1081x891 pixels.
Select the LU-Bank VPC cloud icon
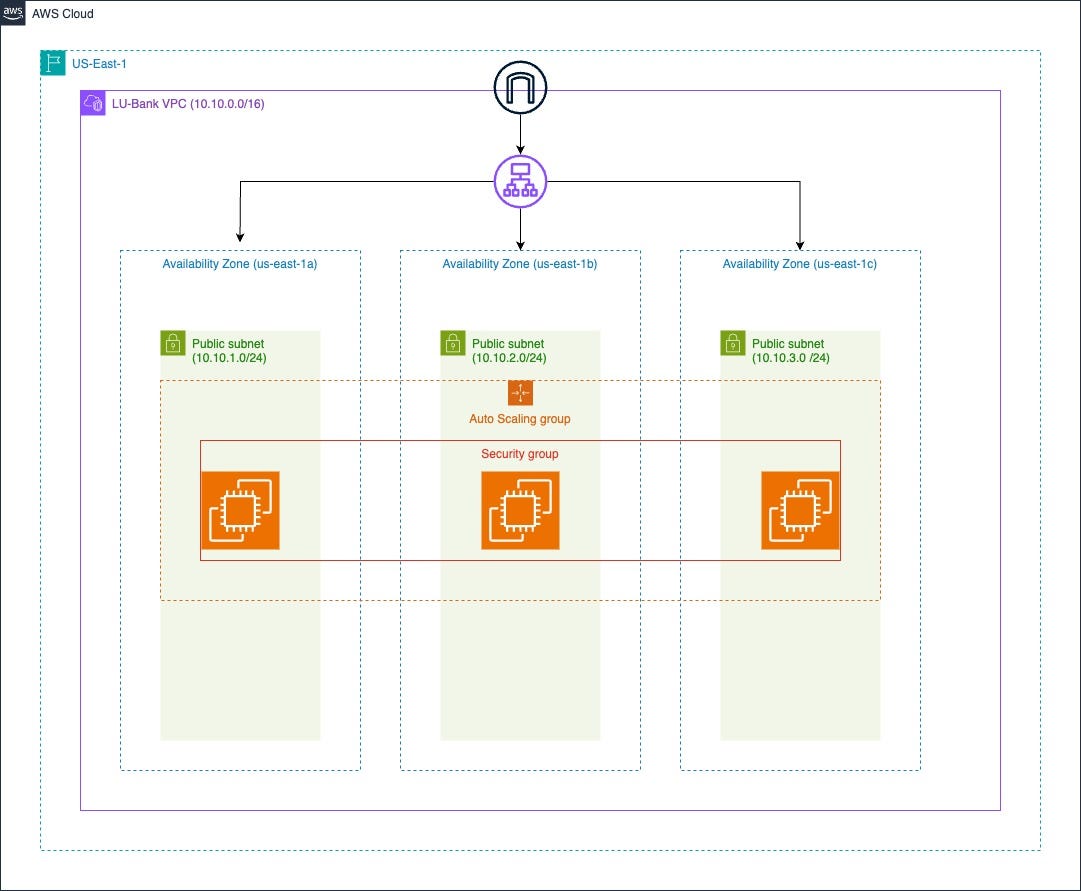click(93, 103)
